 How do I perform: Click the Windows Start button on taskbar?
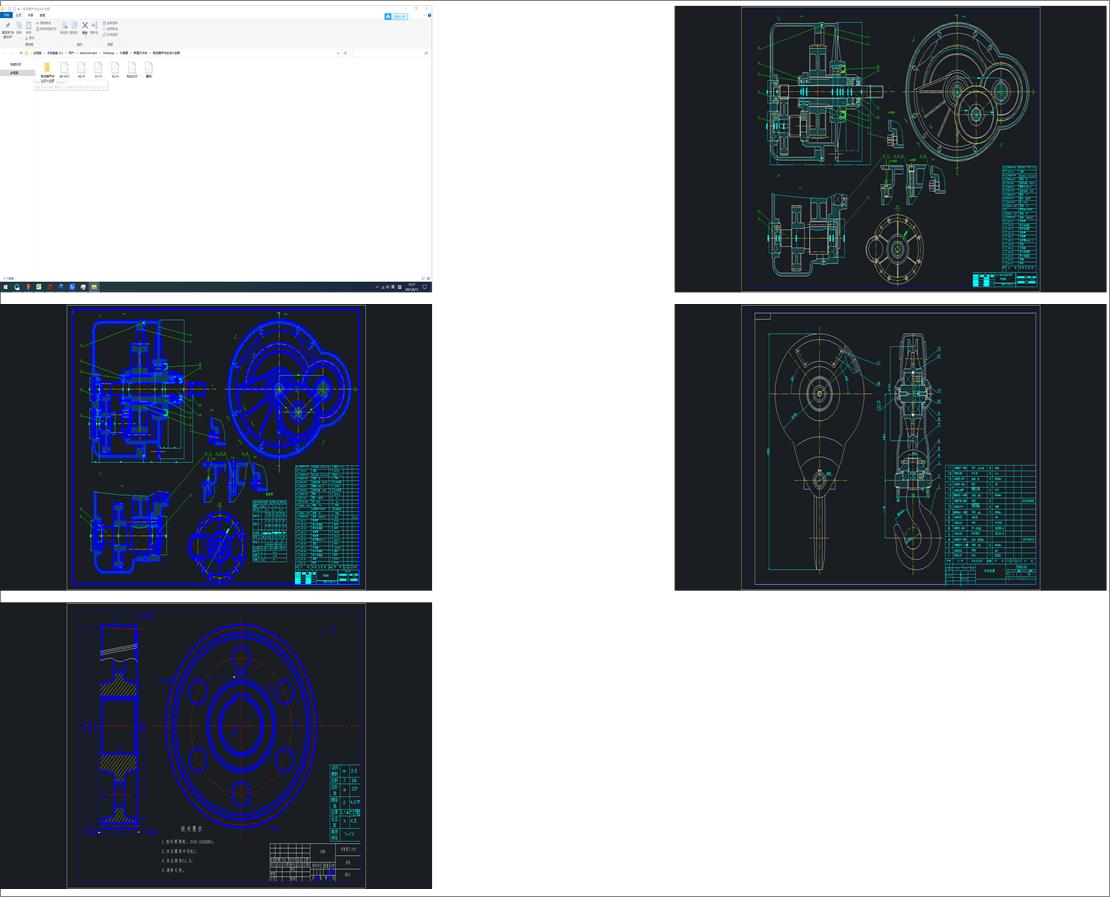point(5,287)
